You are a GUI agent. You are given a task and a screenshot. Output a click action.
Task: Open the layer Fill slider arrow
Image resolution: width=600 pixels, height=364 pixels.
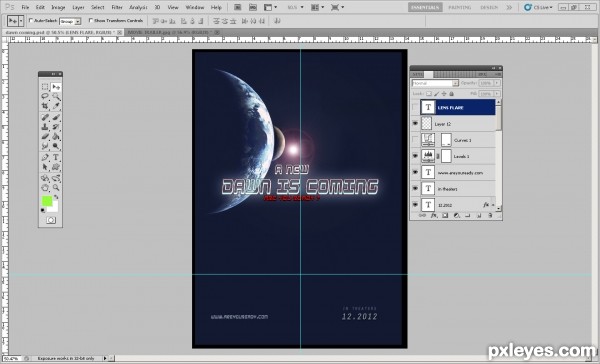(x=497, y=94)
